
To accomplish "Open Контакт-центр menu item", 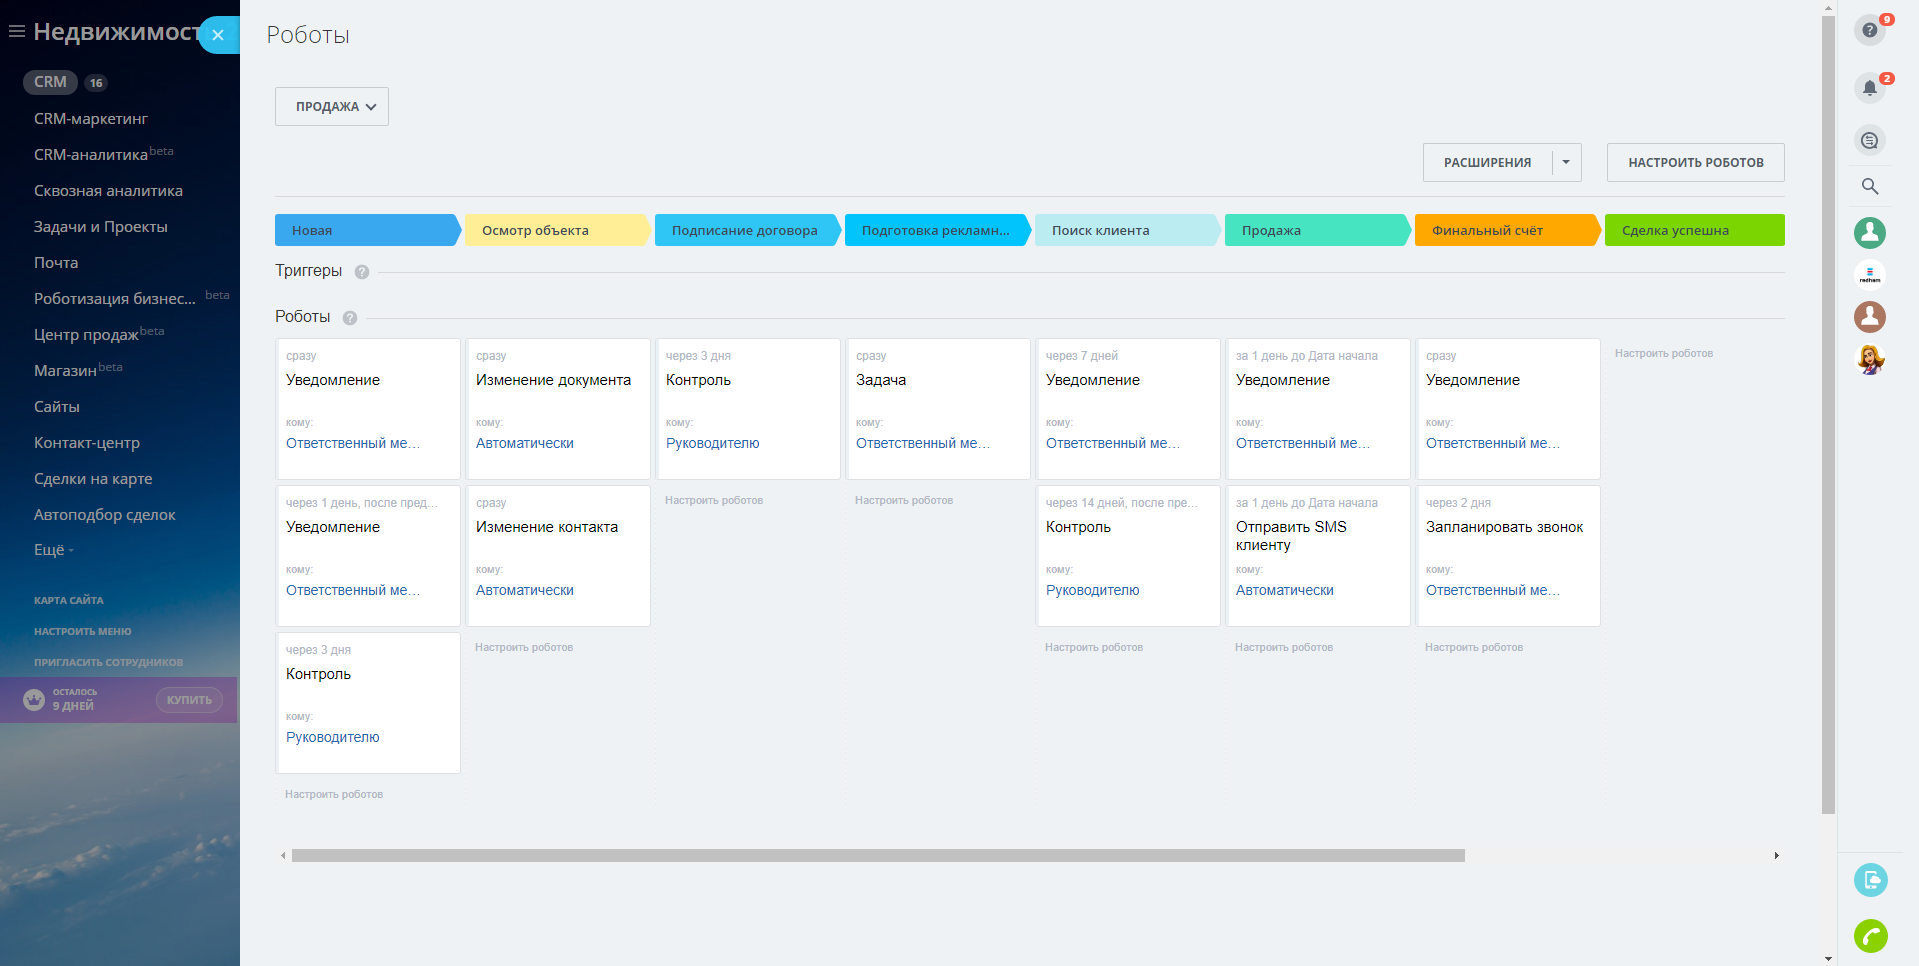I will coord(87,443).
